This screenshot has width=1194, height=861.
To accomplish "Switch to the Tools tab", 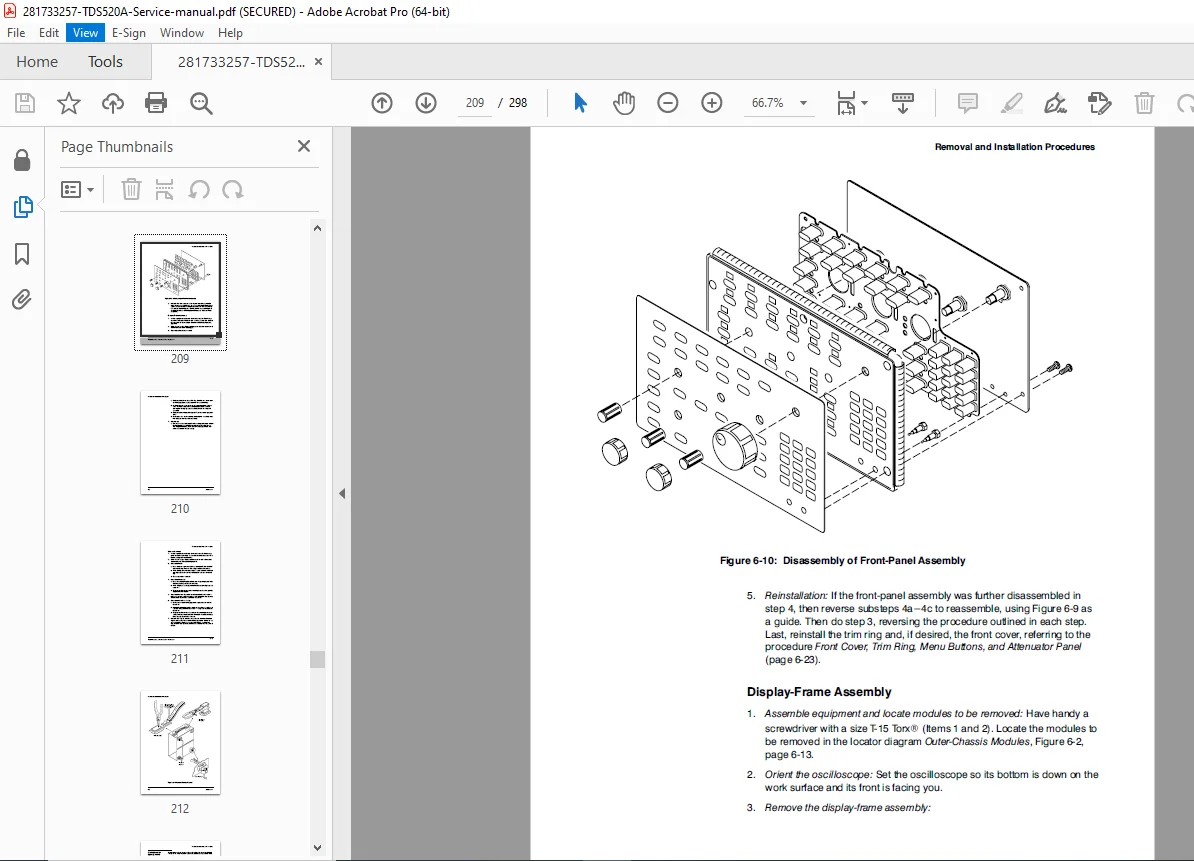I will point(105,62).
